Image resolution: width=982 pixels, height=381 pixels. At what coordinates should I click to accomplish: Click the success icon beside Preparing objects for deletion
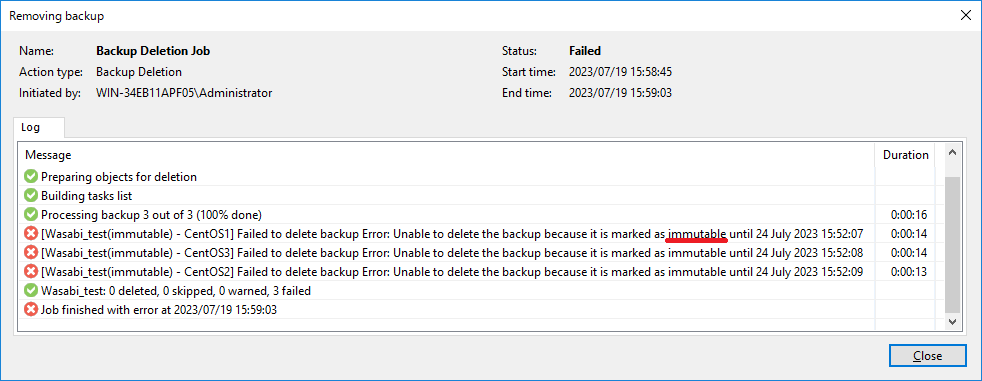31,177
